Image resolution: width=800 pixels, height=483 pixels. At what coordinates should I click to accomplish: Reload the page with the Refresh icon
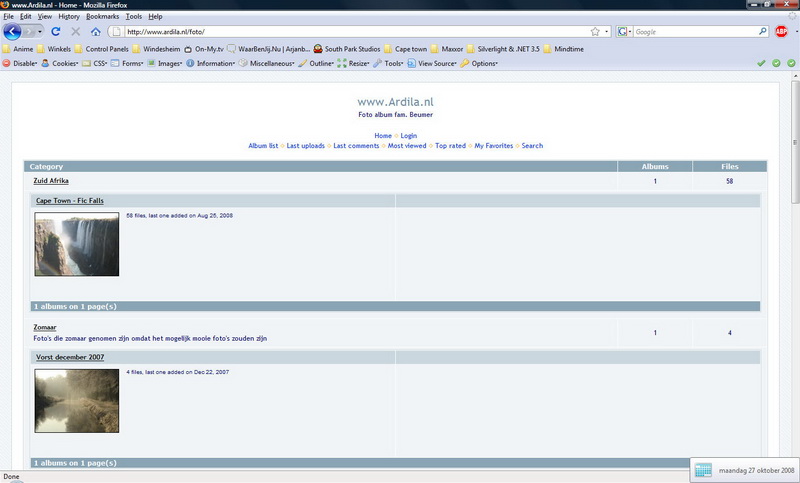pyautogui.click(x=56, y=32)
